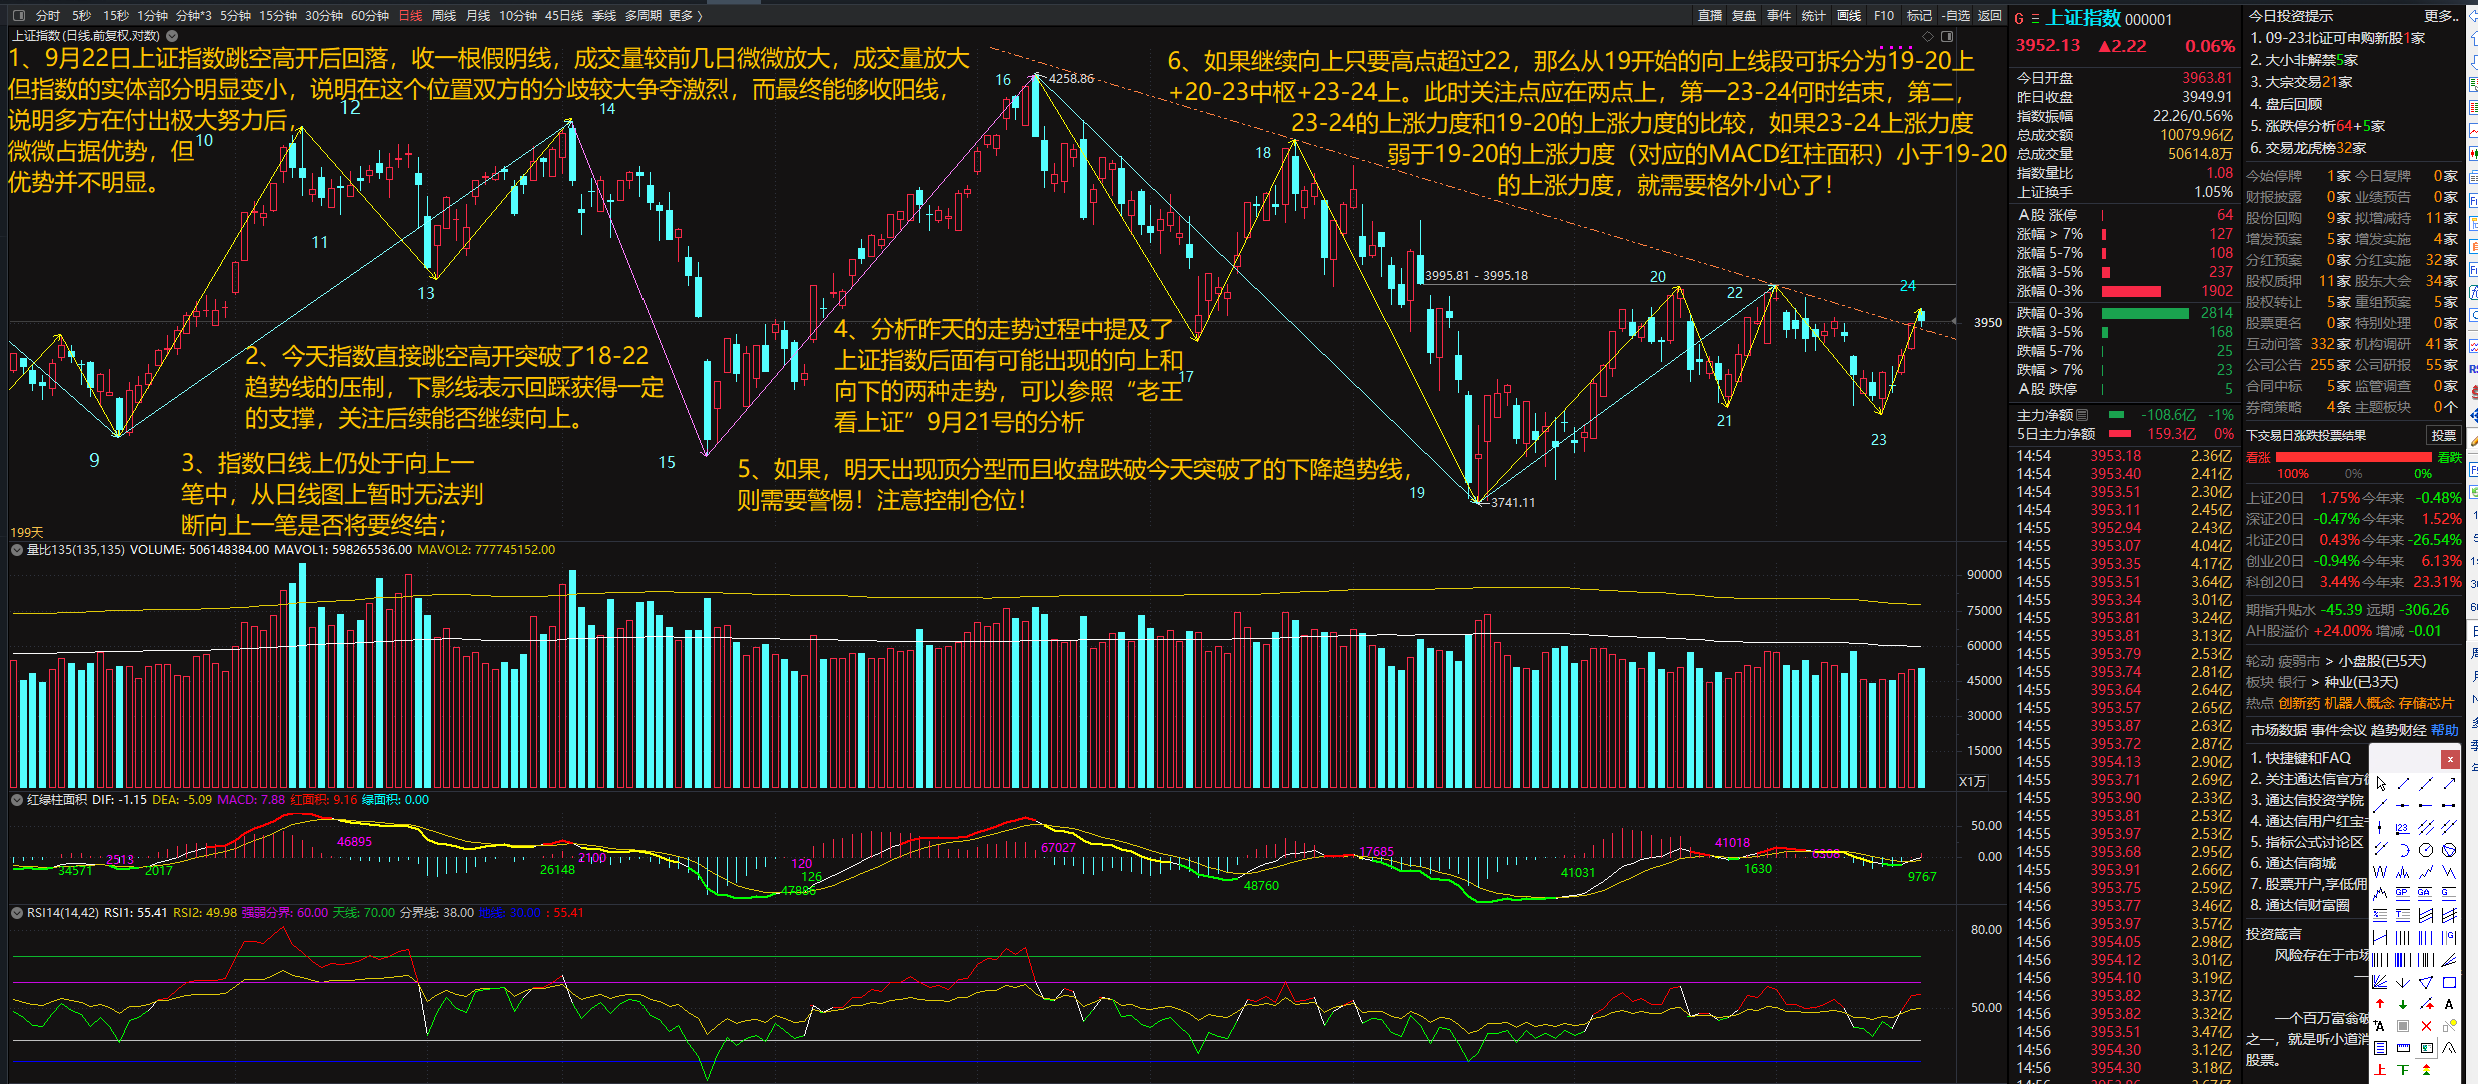
Task: Choose the GA tool in palette
Action: point(2426,893)
